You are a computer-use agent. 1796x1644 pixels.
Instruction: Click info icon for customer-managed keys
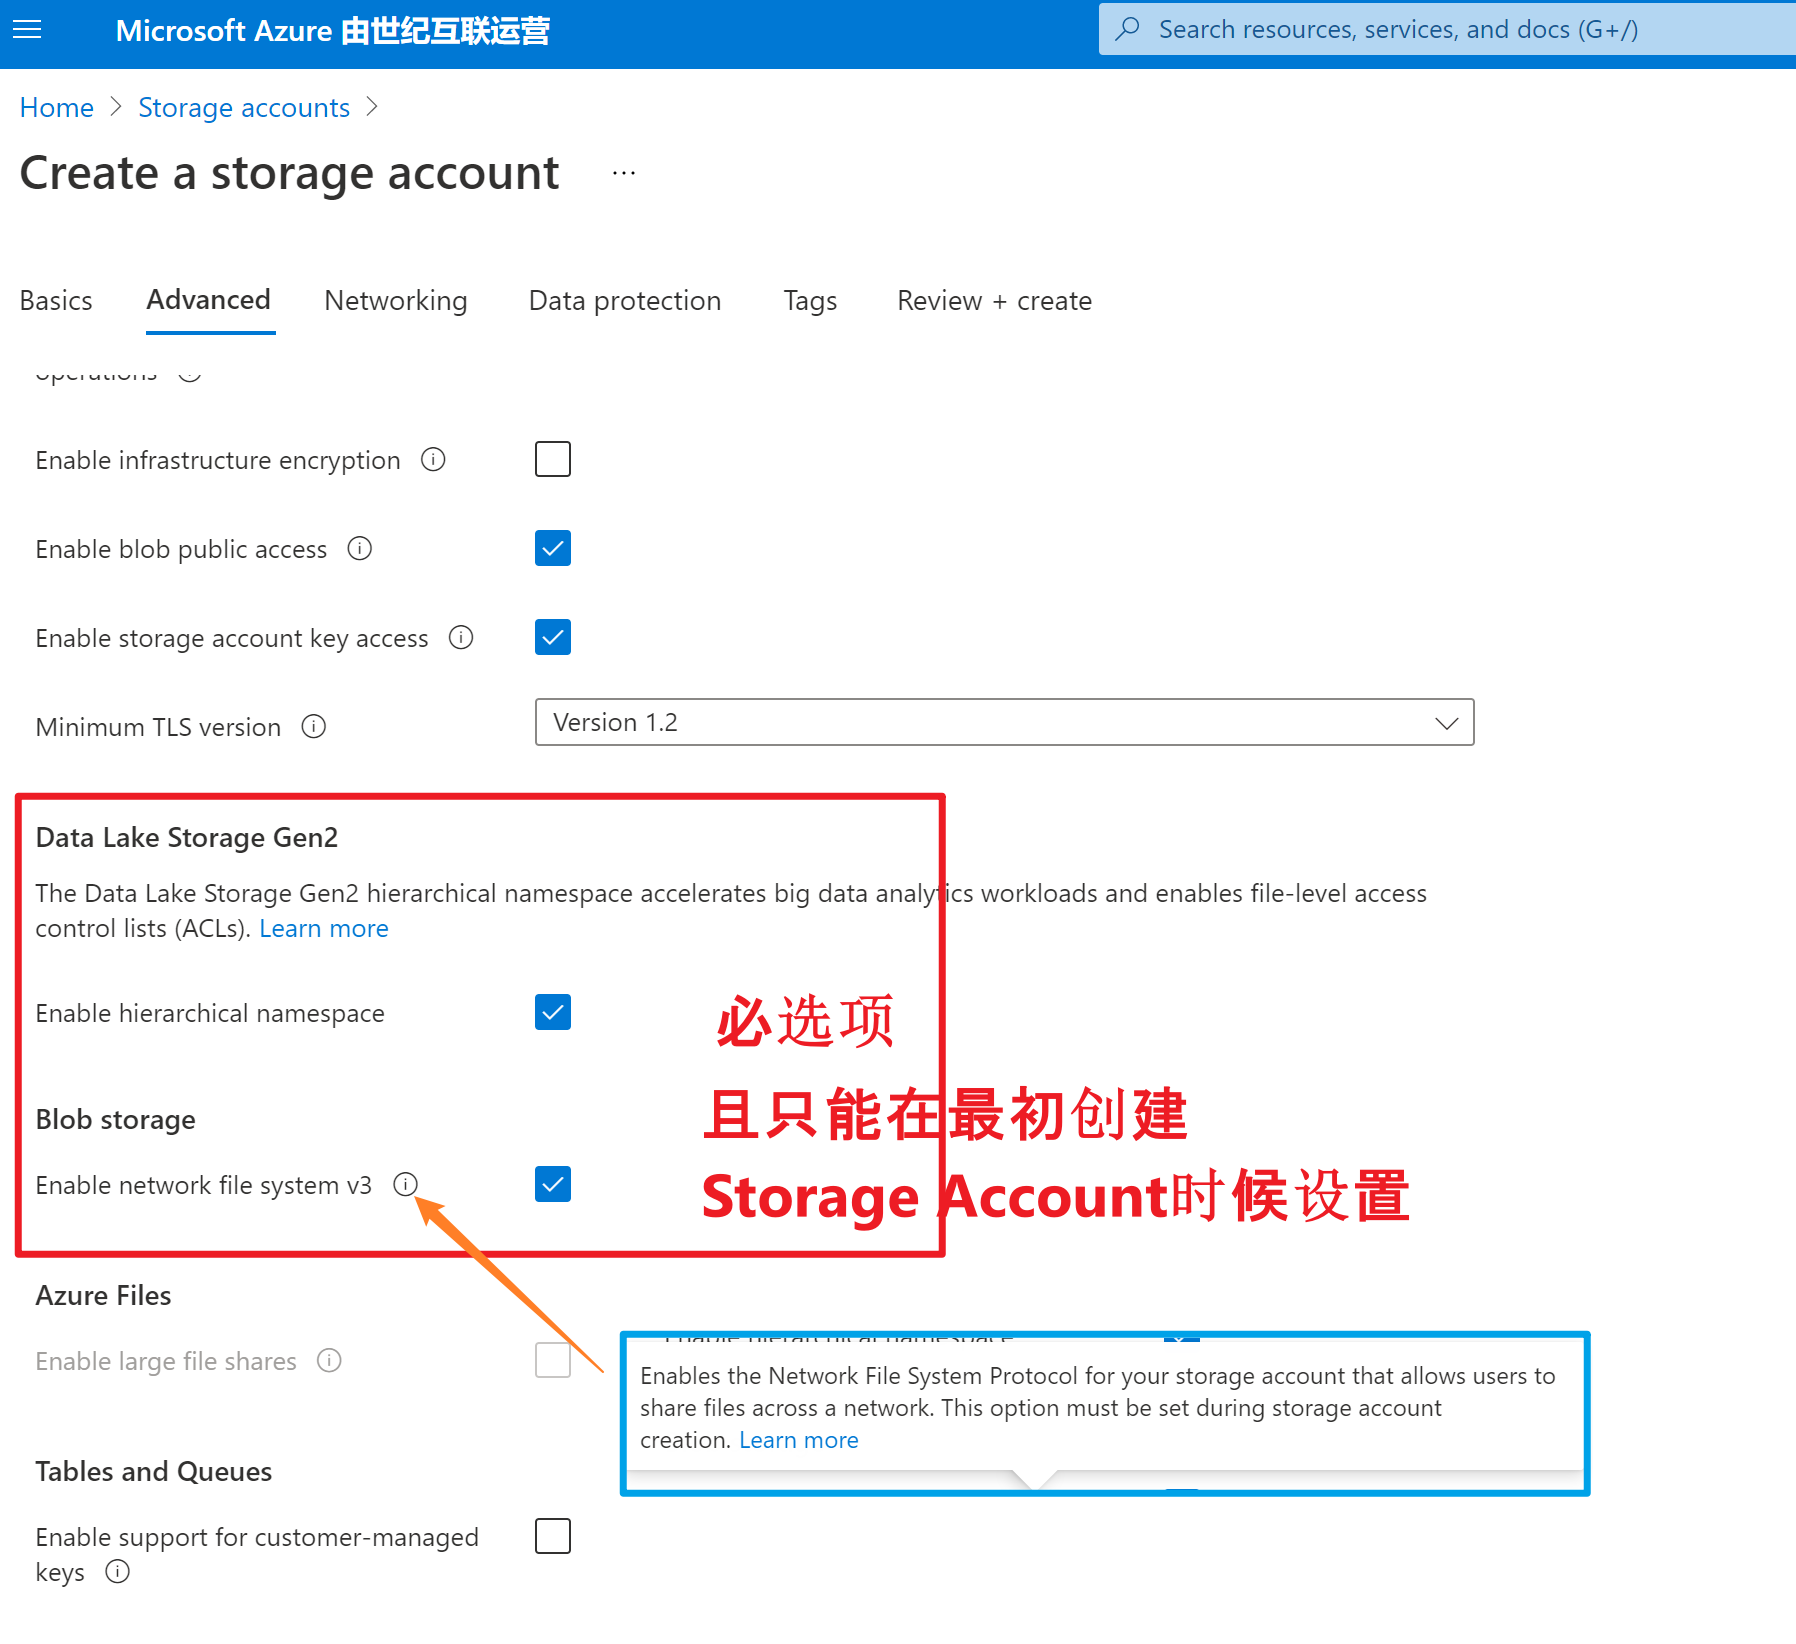click(x=118, y=1572)
